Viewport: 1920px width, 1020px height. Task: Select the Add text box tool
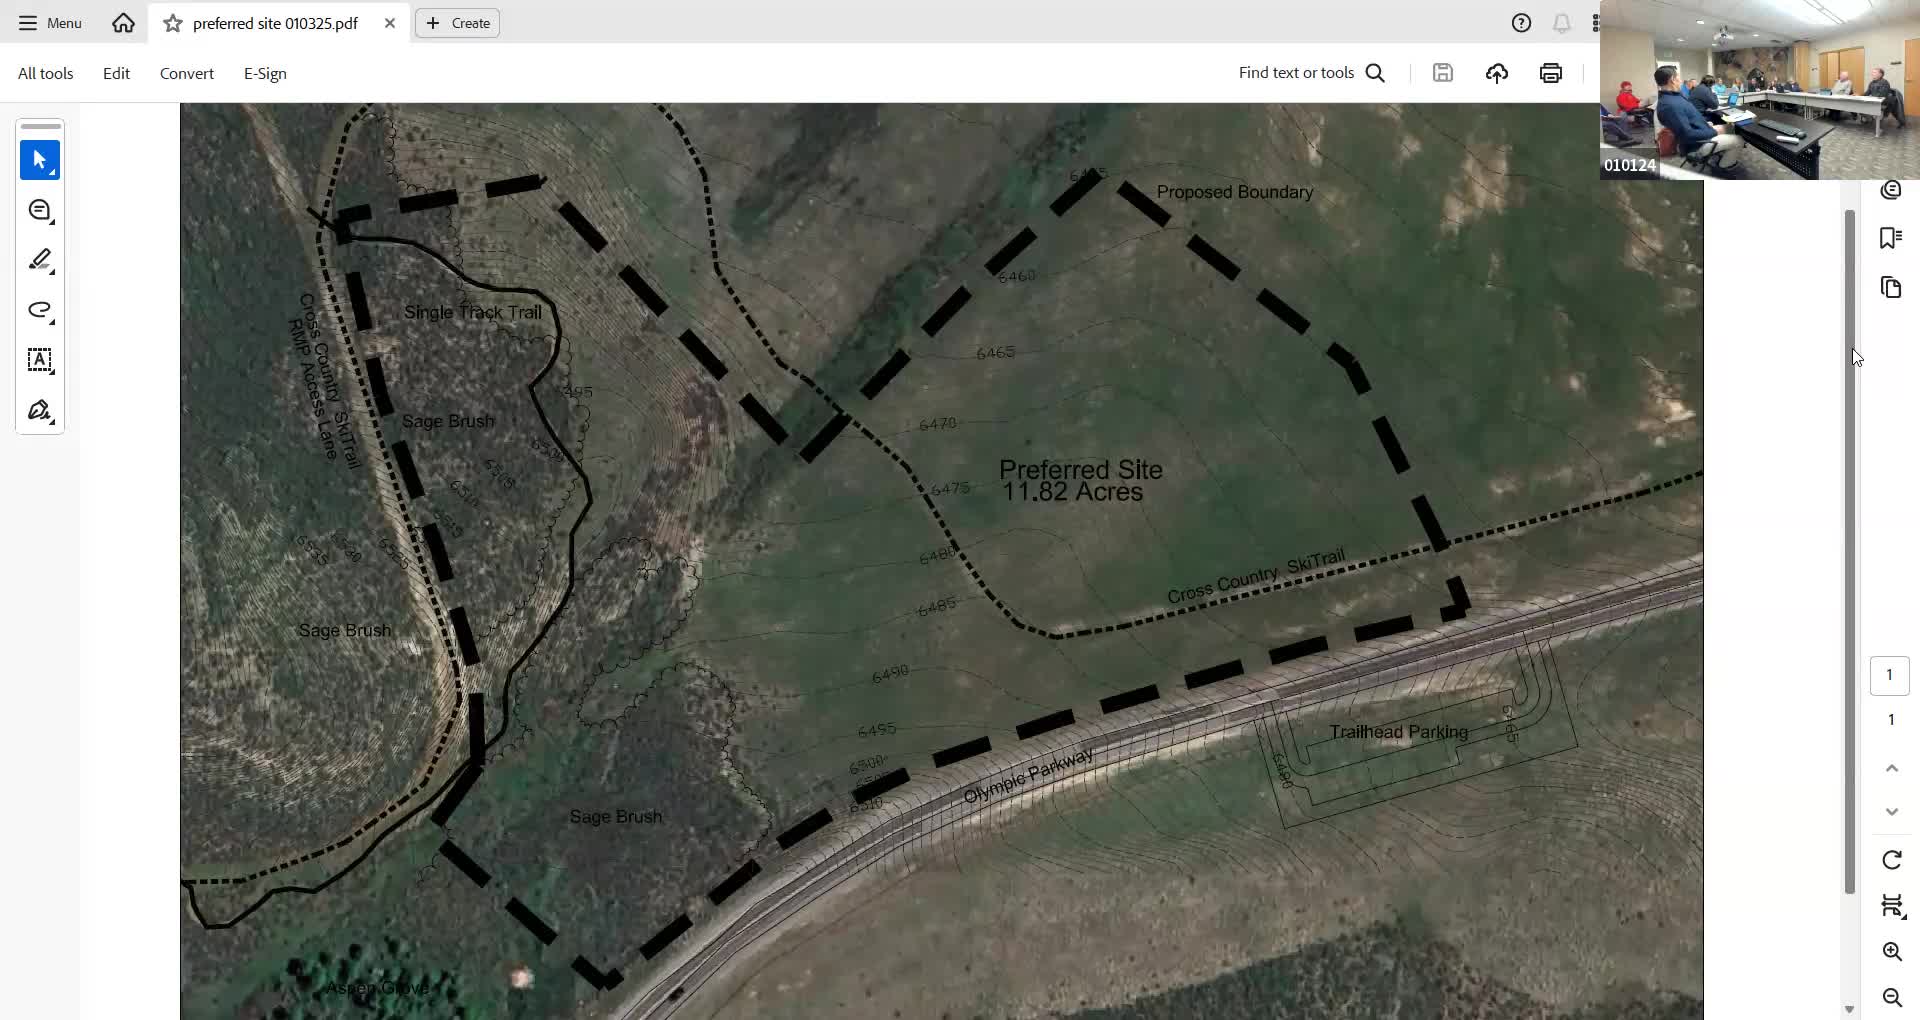point(40,360)
